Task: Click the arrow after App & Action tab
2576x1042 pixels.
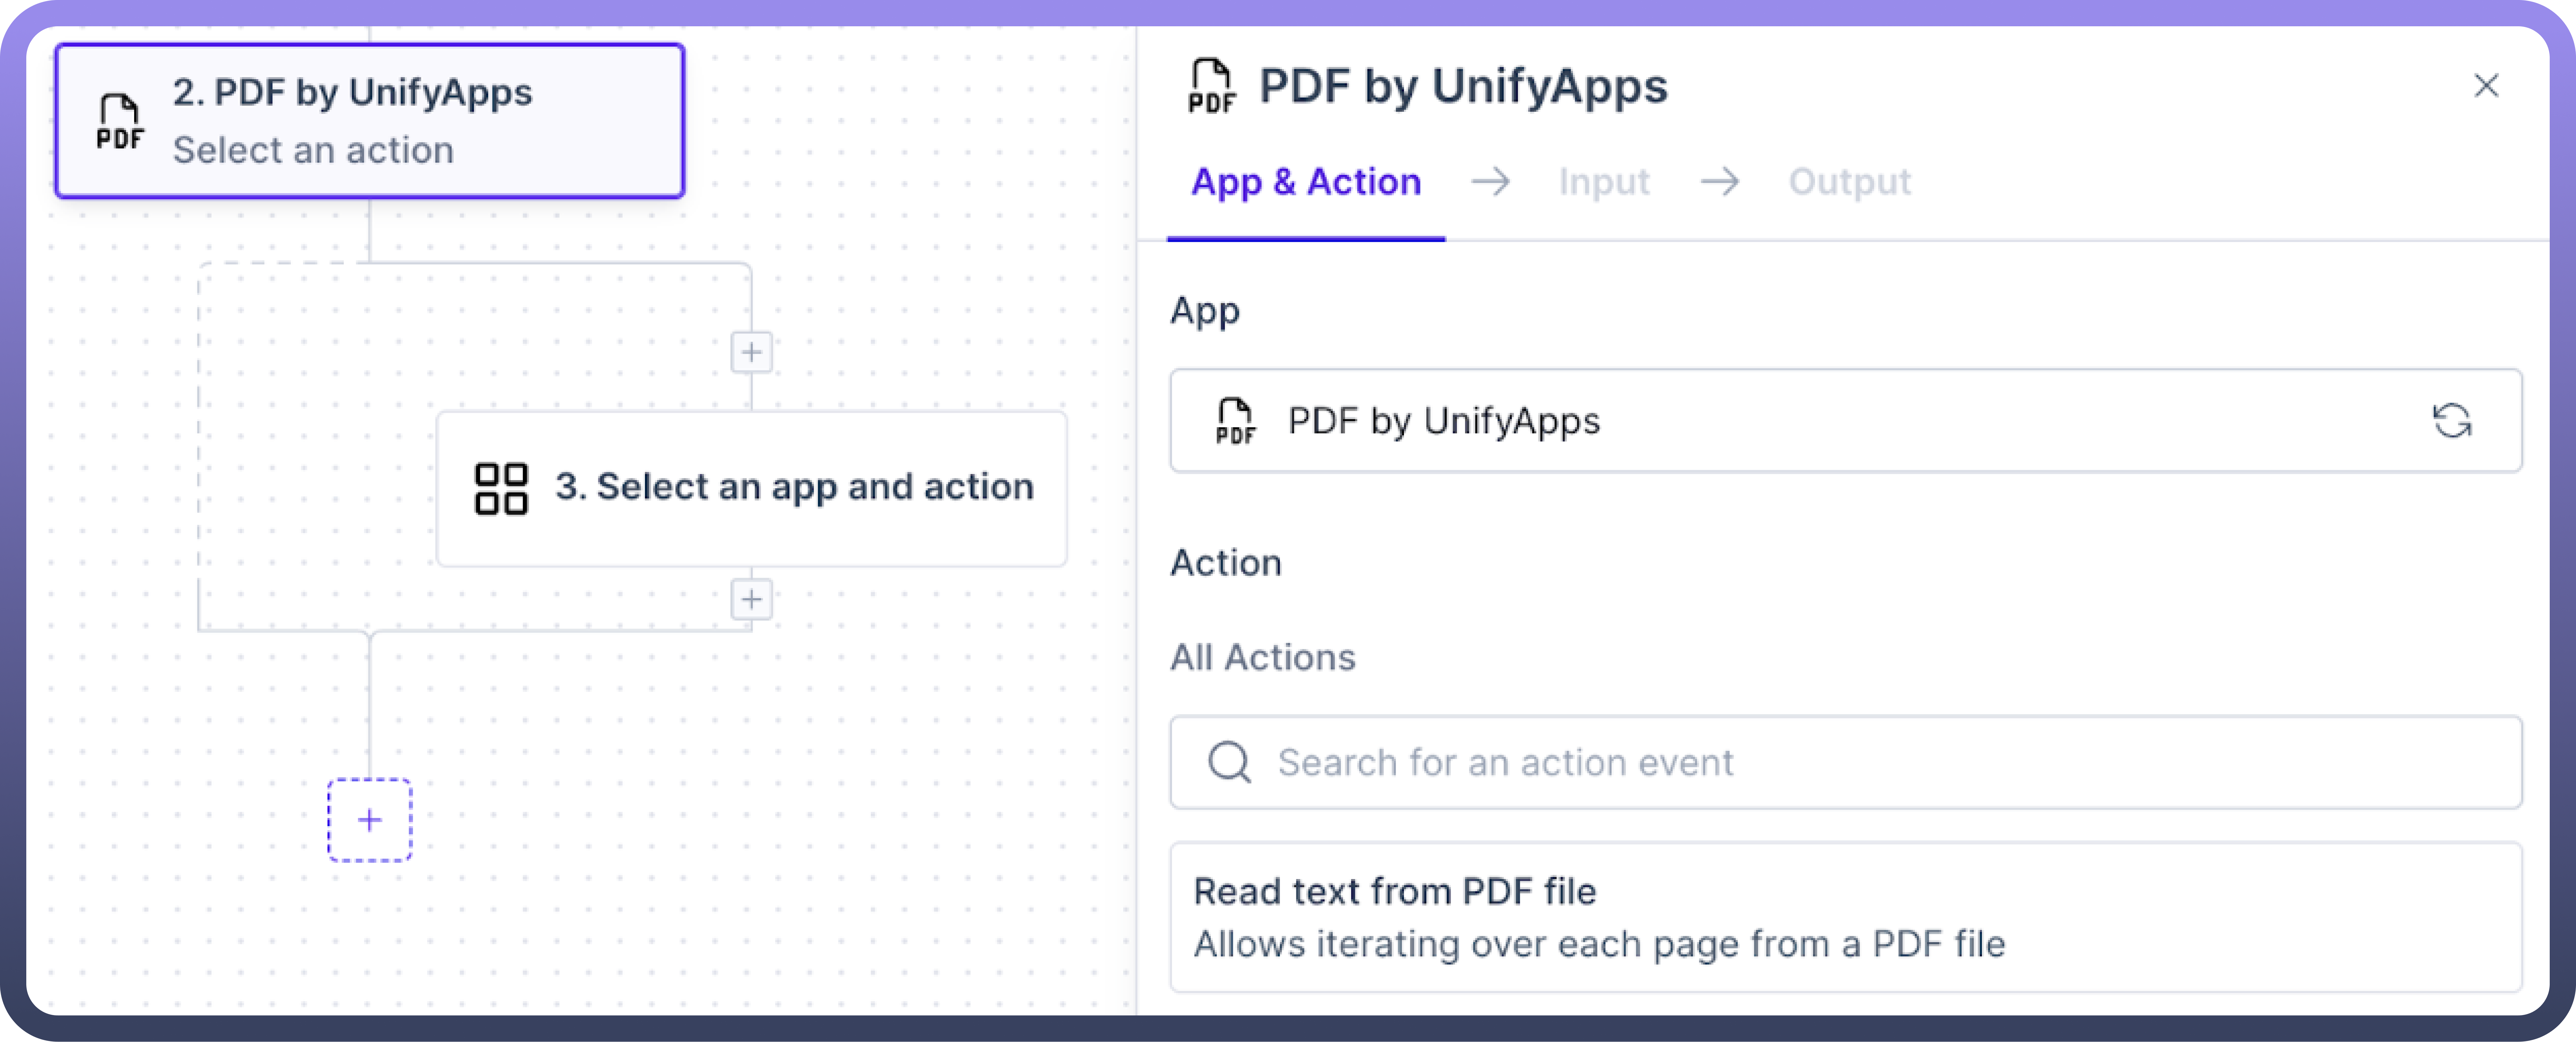Action: point(1490,182)
